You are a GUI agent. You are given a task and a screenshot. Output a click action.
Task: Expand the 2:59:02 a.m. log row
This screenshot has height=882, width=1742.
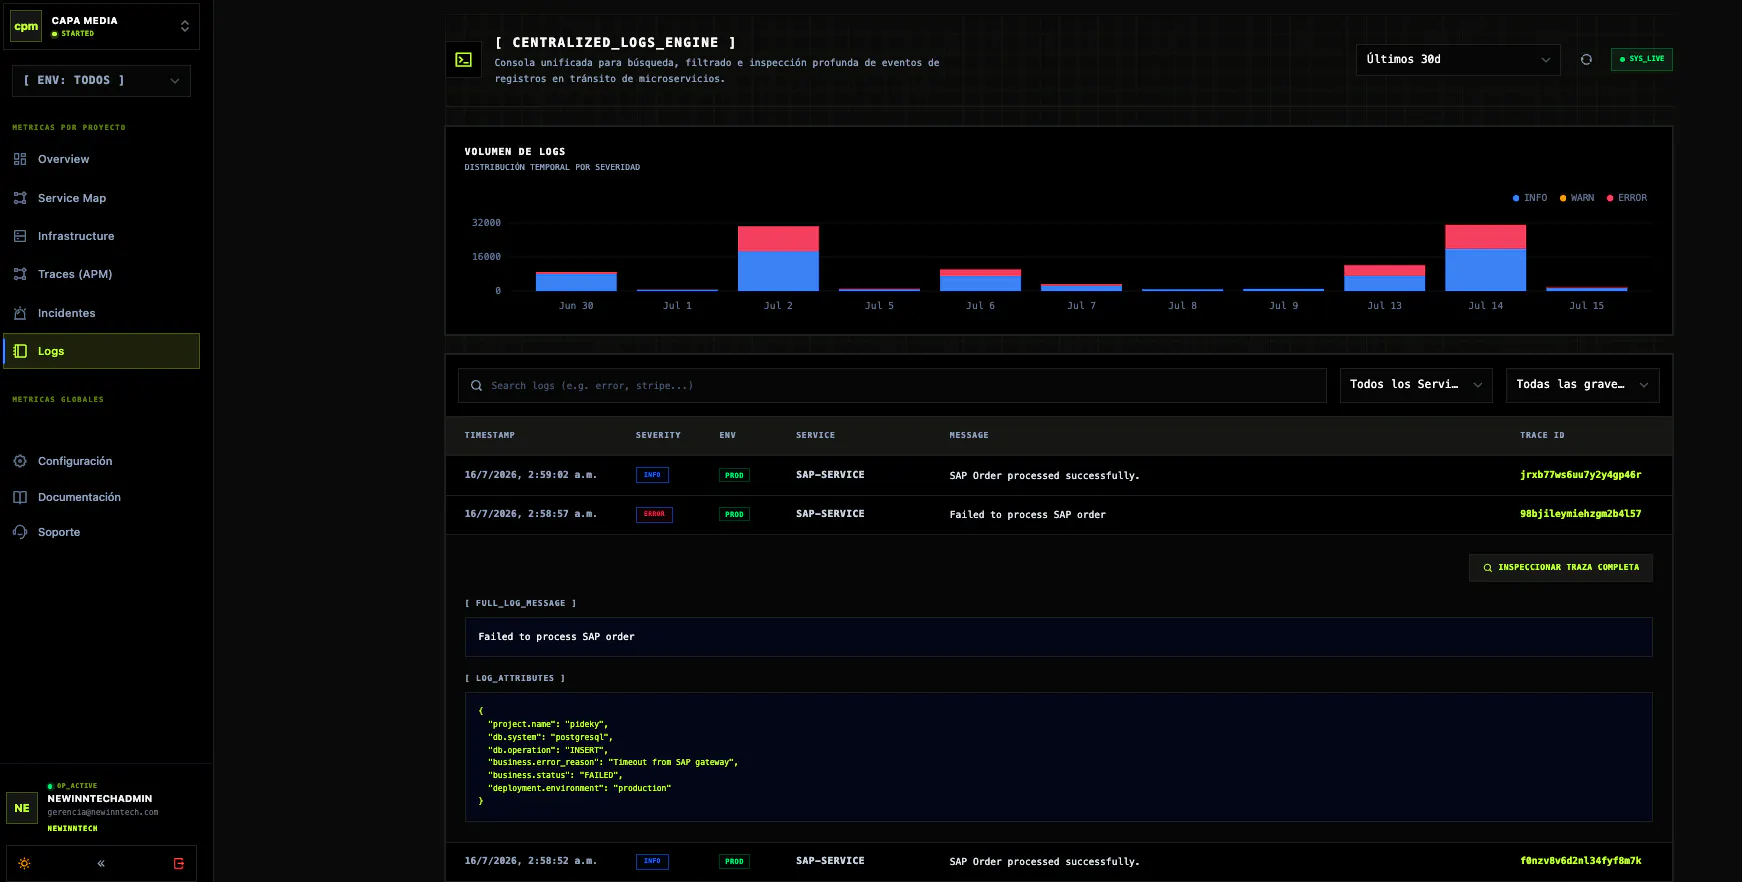(x=1058, y=475)
